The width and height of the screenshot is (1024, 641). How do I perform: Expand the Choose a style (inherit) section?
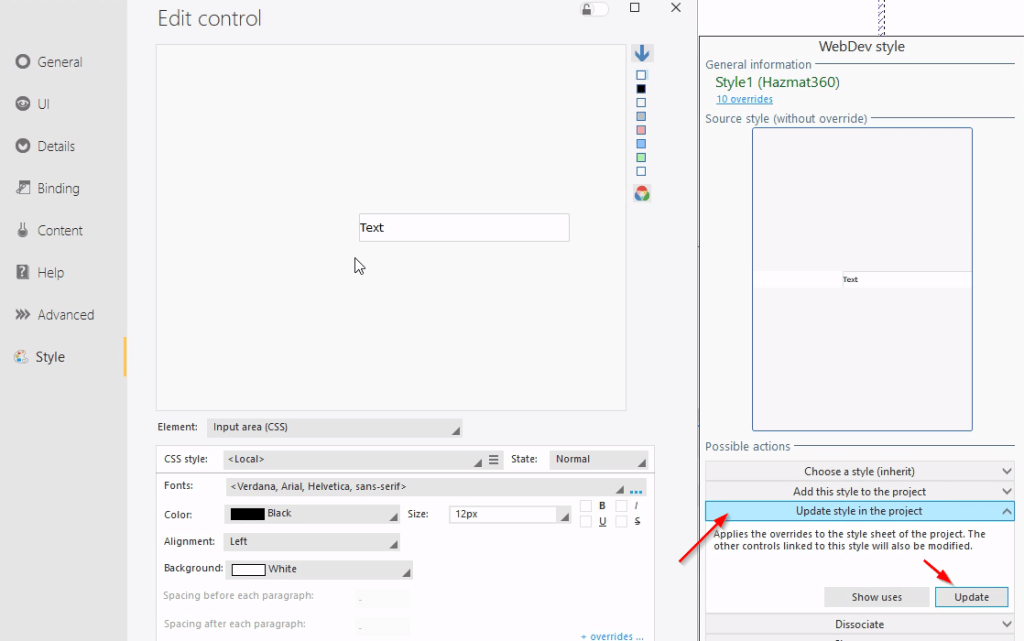(859, 471)
